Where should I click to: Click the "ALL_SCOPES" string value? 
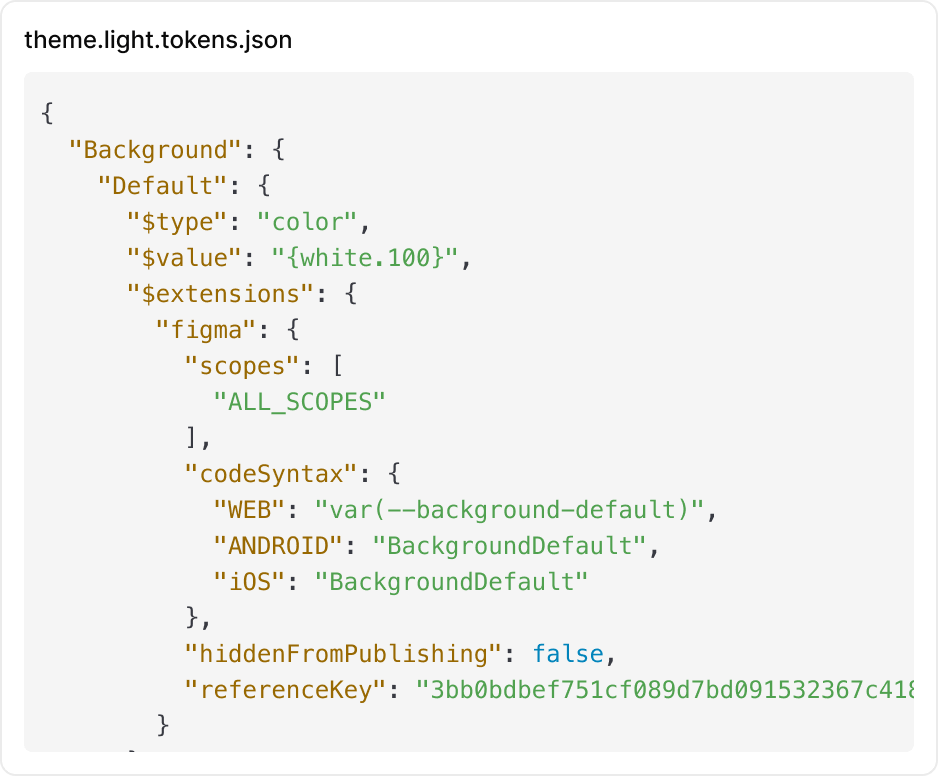pyautogui.click(x=300, y=402)
